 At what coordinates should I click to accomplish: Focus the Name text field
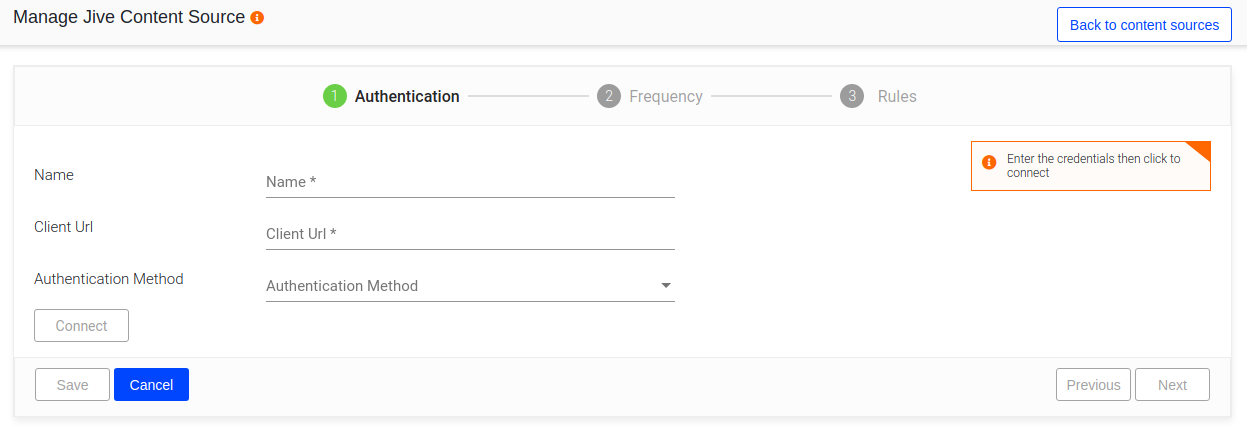pyautogui.click(x=470, y=182)
